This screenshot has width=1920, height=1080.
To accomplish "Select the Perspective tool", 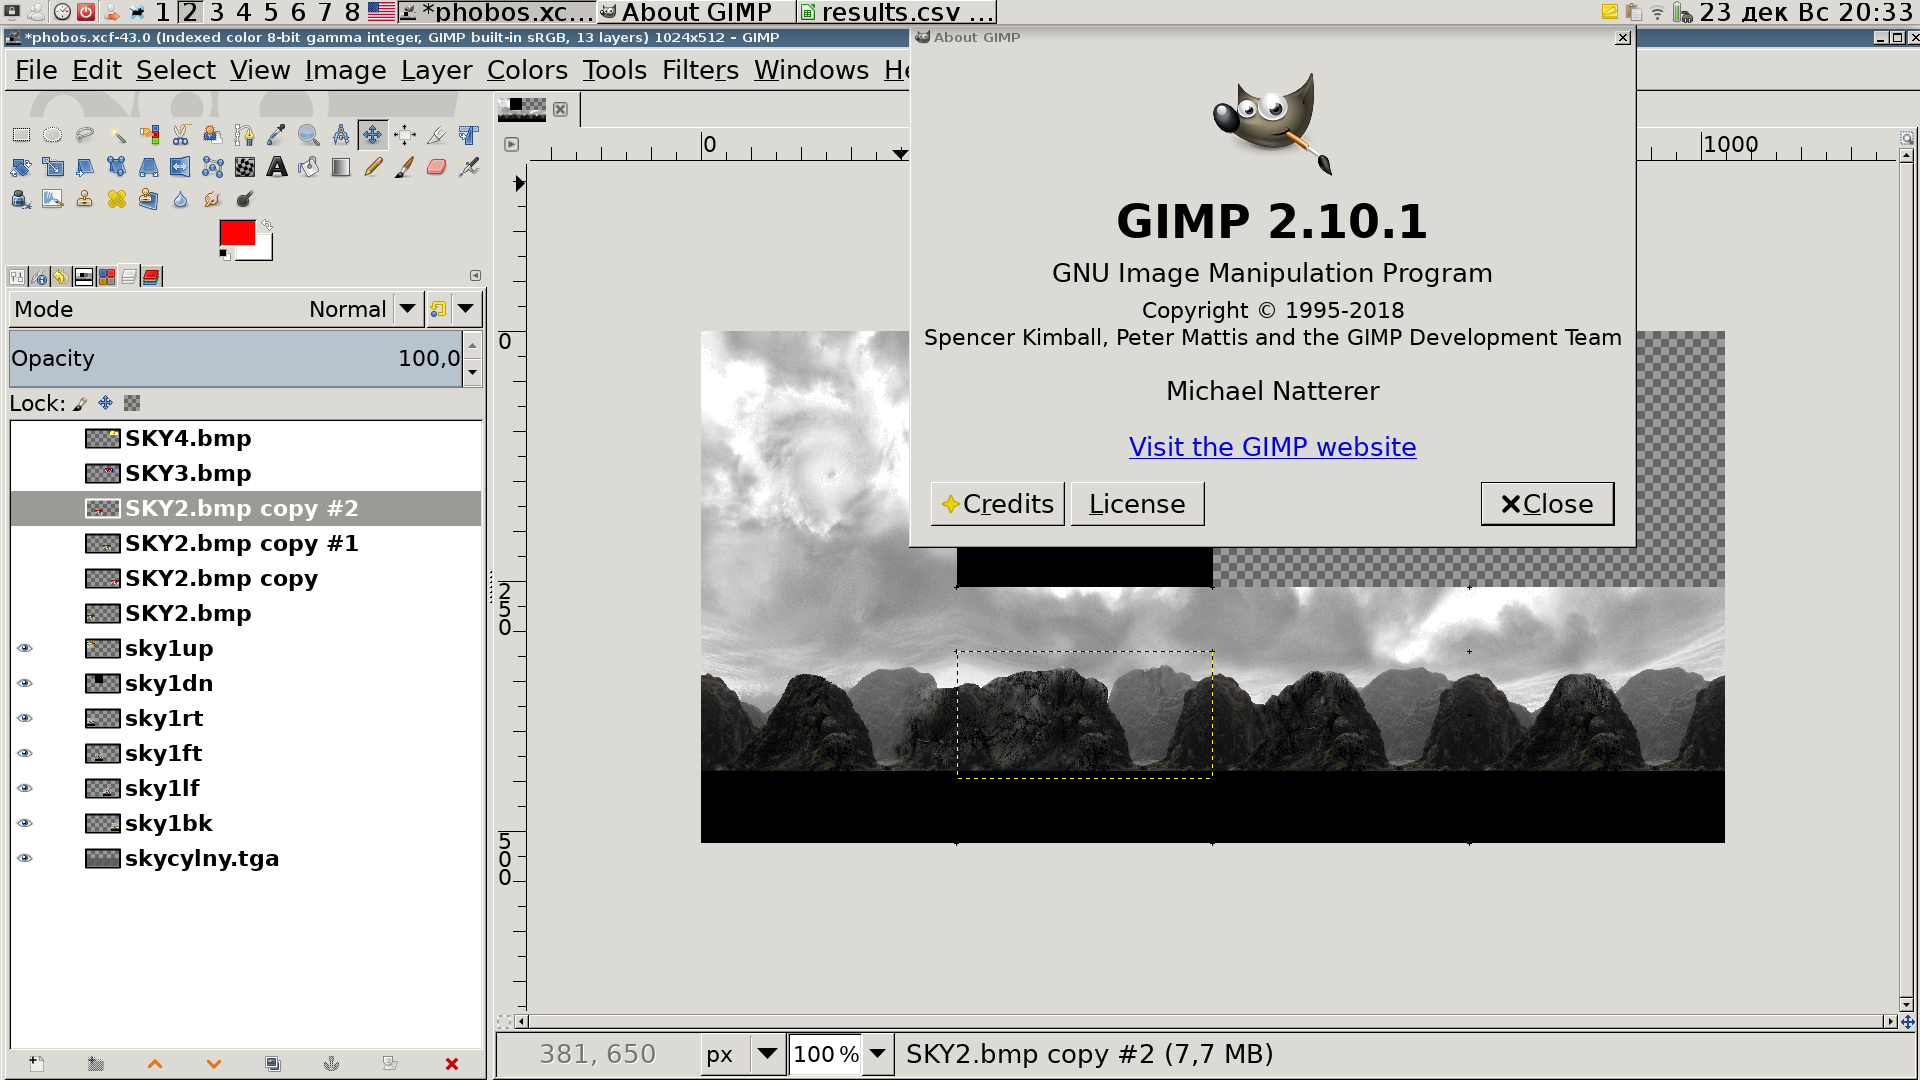I will pyautogui.click(x=149, y=167).
